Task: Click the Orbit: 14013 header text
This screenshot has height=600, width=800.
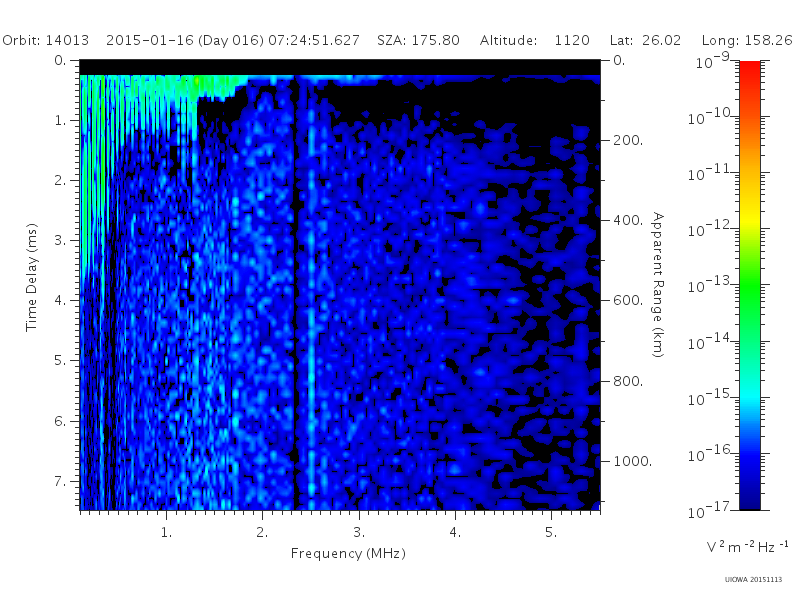Action: (x=45, y=40)
